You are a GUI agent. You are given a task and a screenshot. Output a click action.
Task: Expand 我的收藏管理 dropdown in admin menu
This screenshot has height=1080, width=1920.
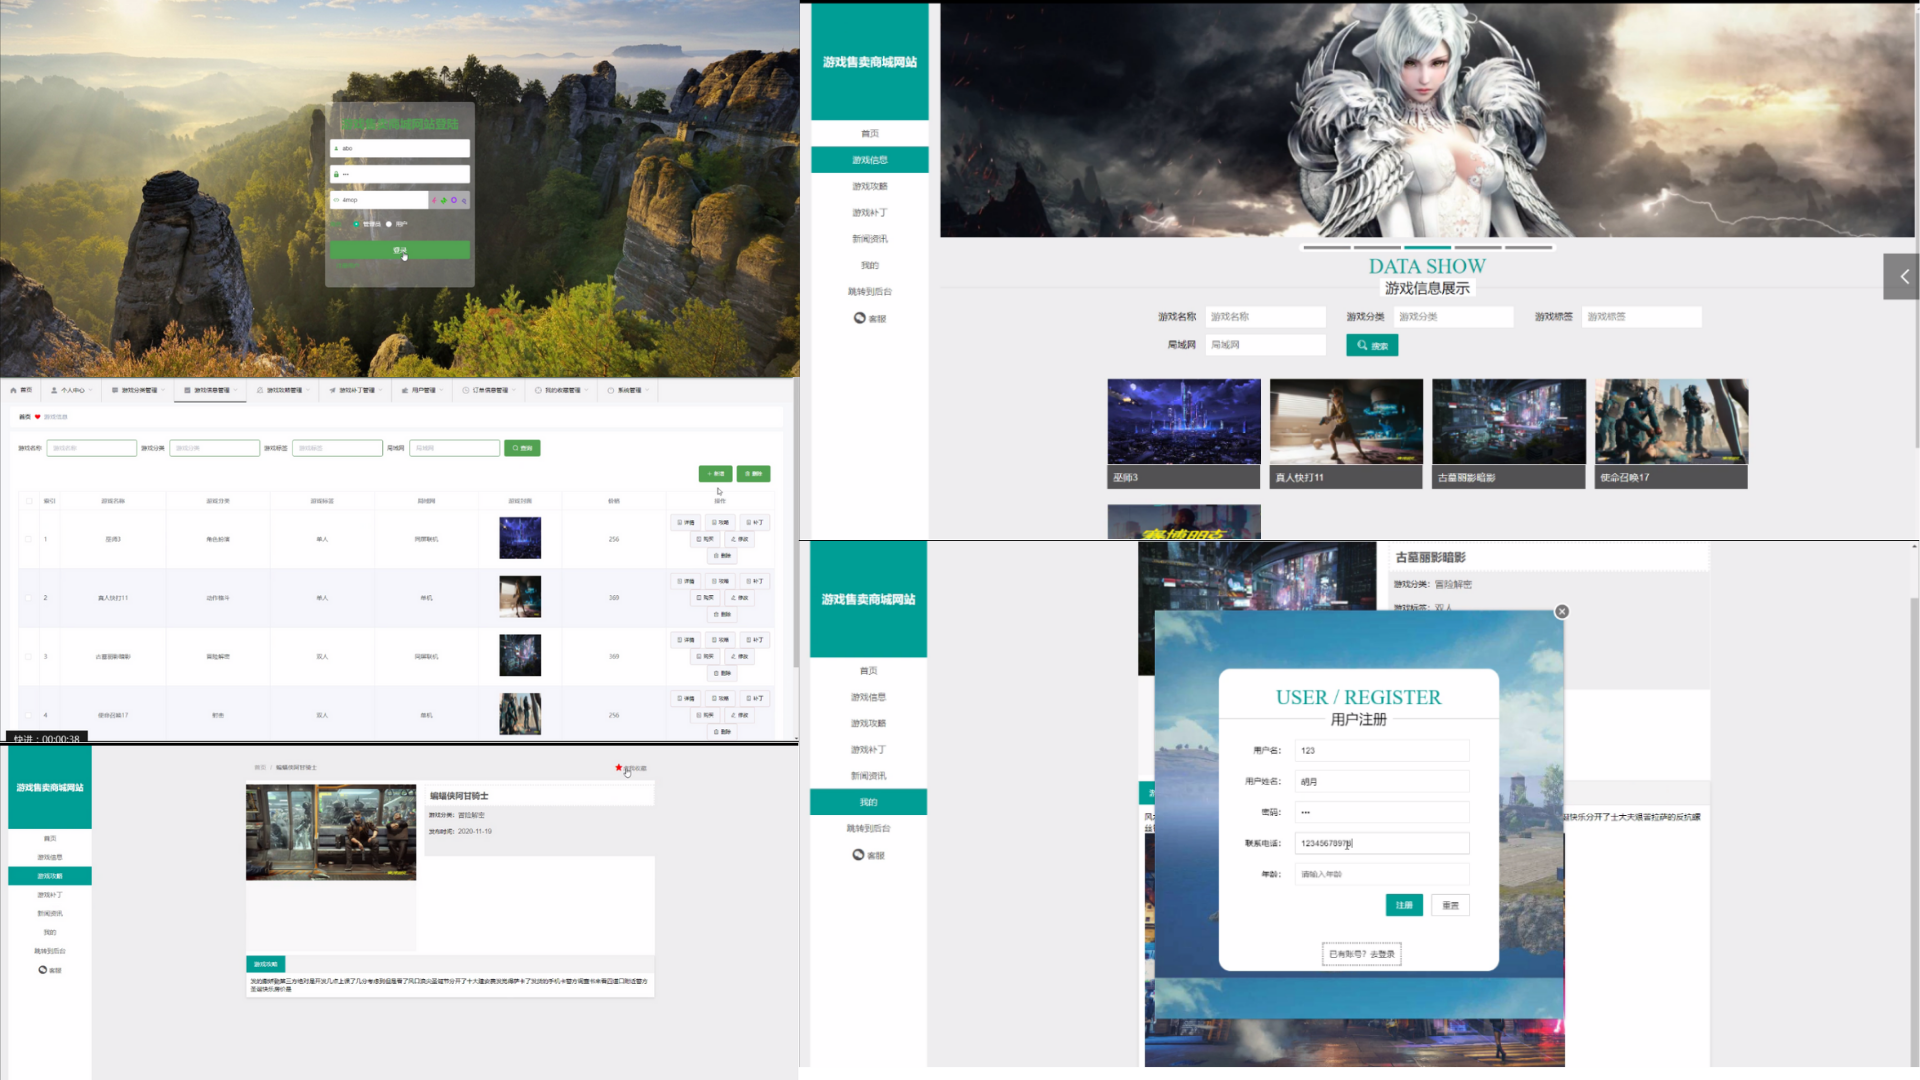pyautogui.click(x=560, y=390)
